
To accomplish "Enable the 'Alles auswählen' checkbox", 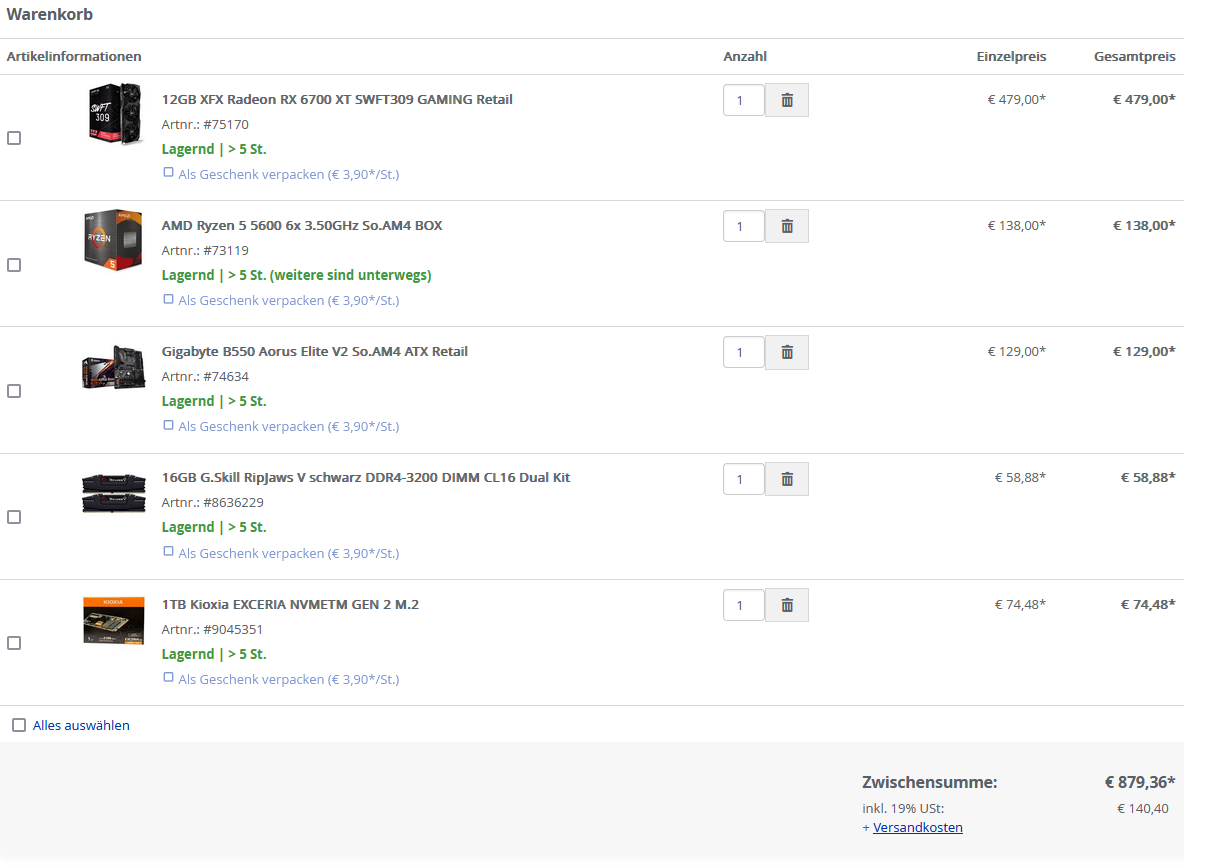I will (19, 725).
